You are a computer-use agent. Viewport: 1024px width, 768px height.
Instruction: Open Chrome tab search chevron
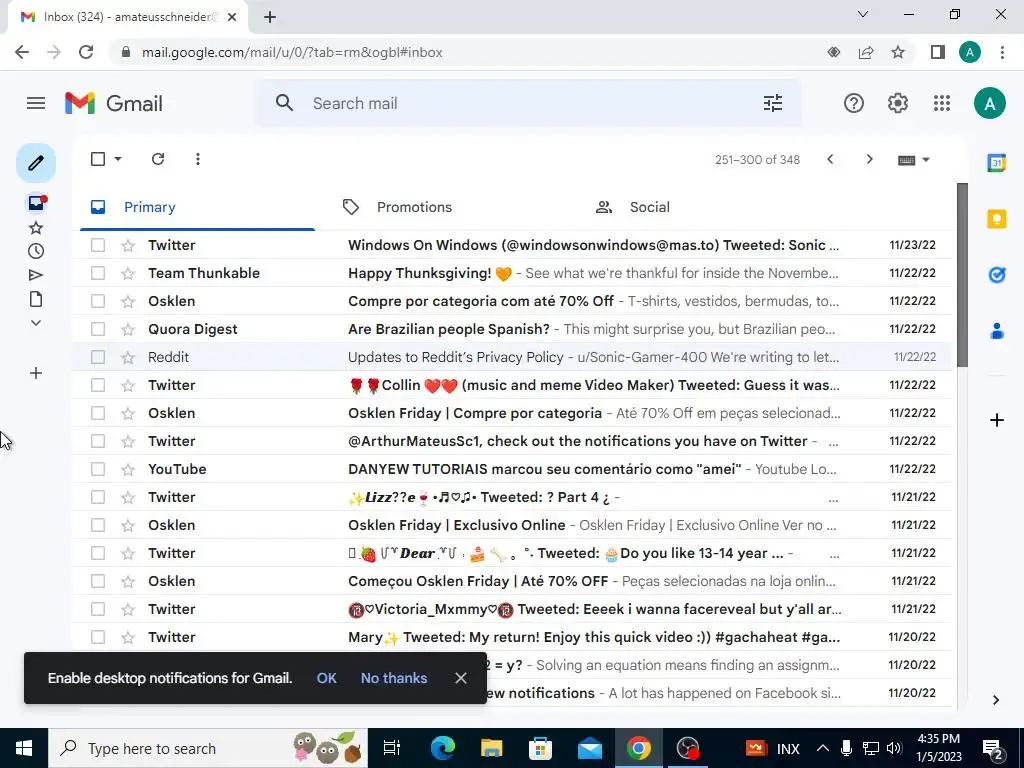click(863, 14)
